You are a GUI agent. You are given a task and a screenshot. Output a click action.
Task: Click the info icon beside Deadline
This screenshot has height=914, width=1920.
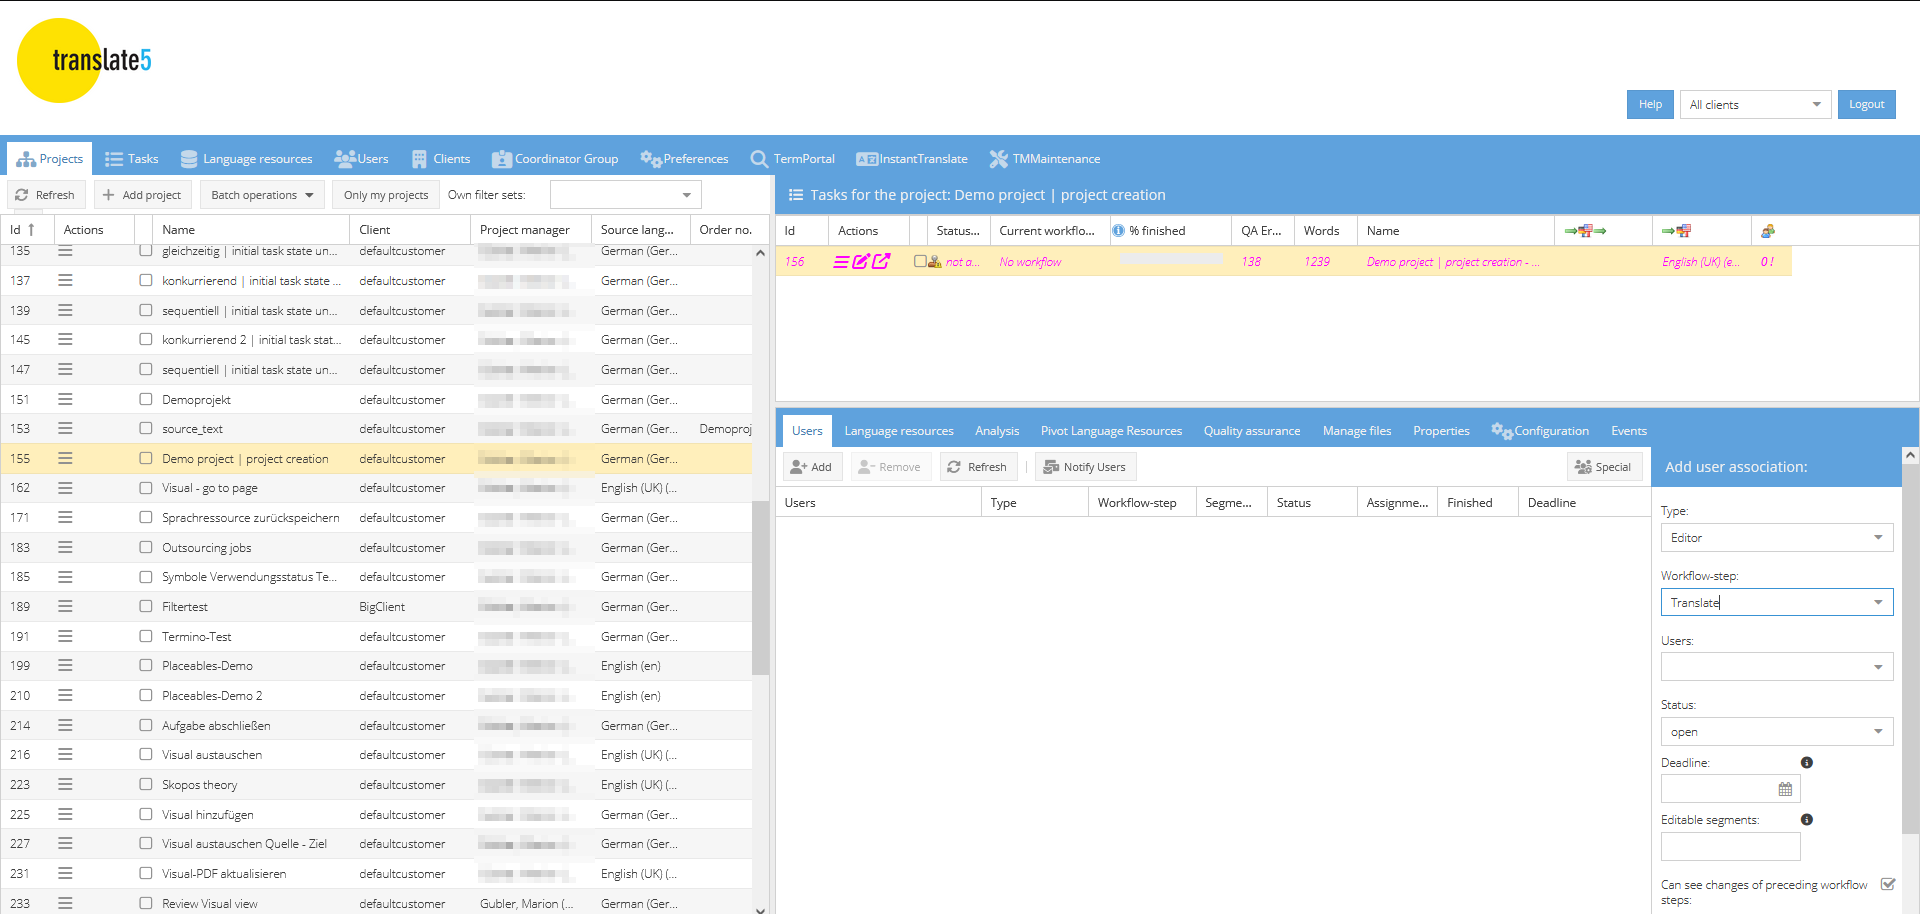pos(1806,763)
